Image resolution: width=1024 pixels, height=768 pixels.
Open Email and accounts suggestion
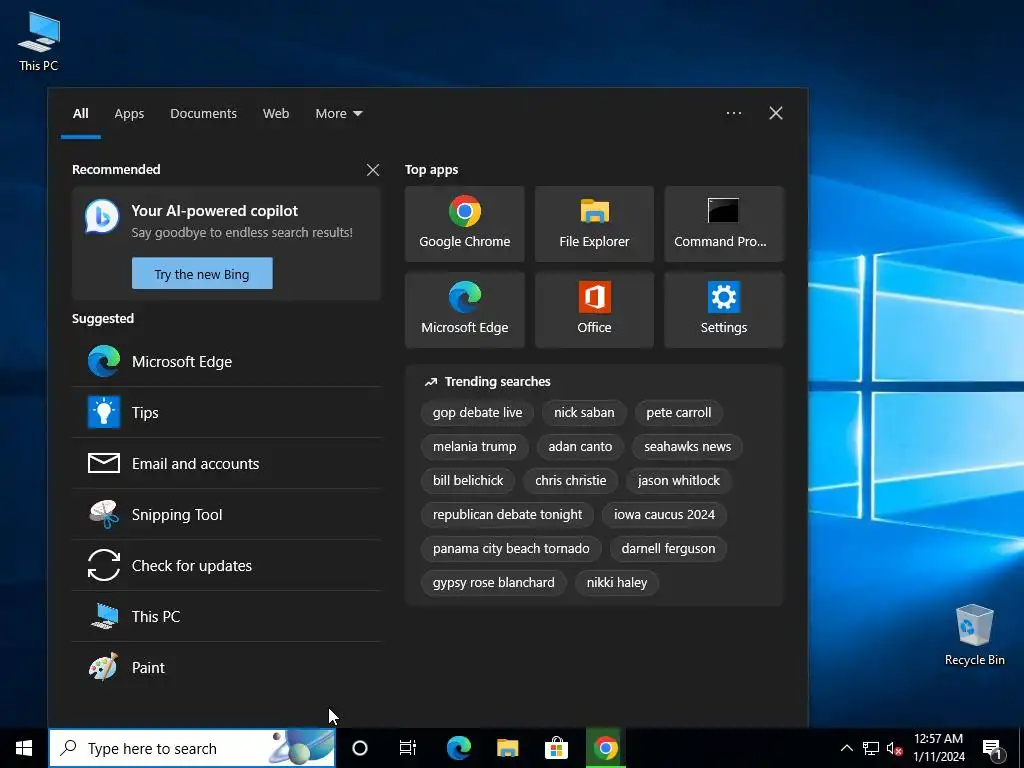[227, 464]
